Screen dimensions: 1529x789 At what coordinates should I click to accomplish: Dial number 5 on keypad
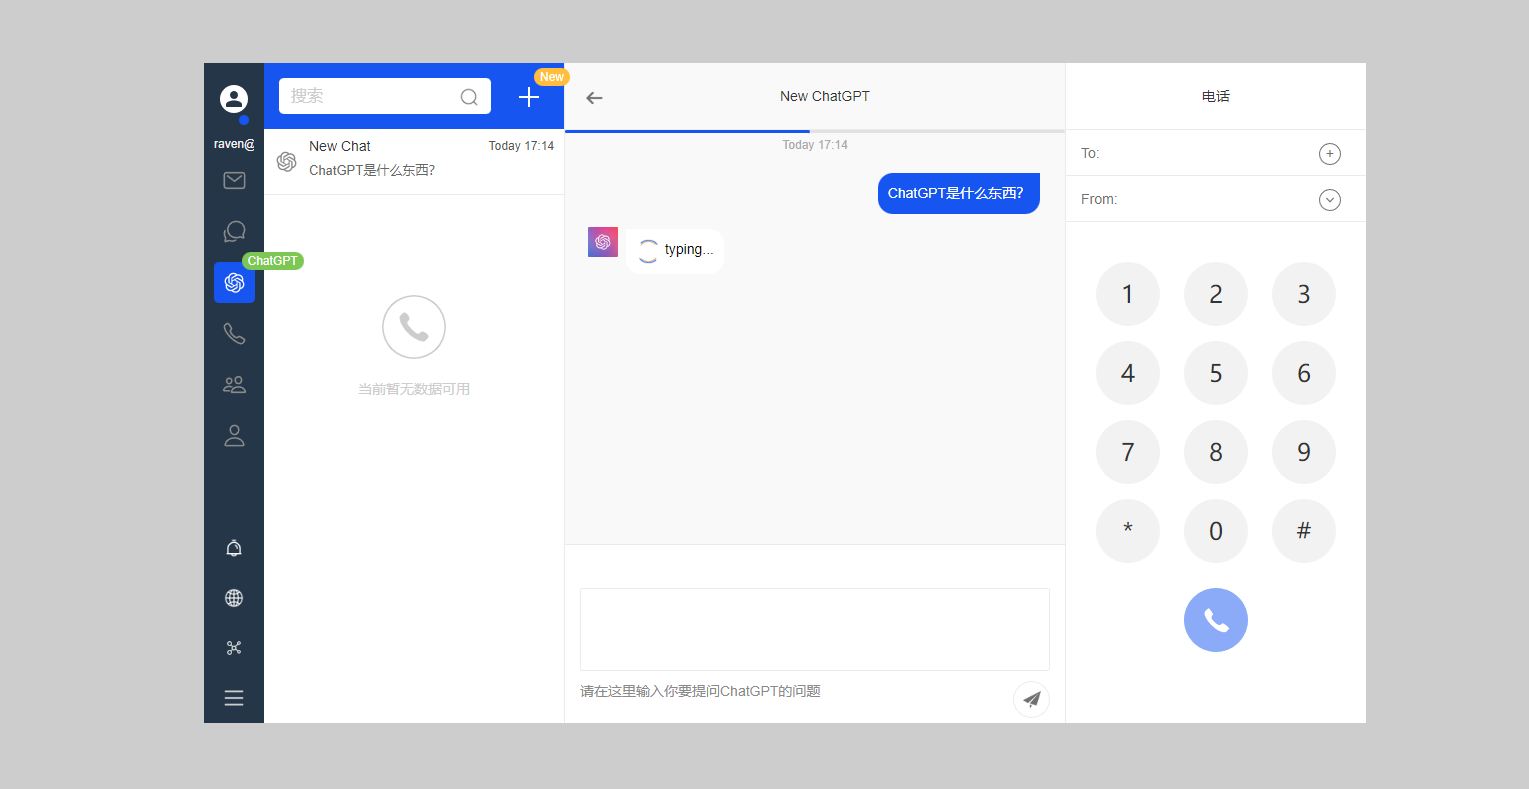pyautogui.click(x=1216, y=373)
